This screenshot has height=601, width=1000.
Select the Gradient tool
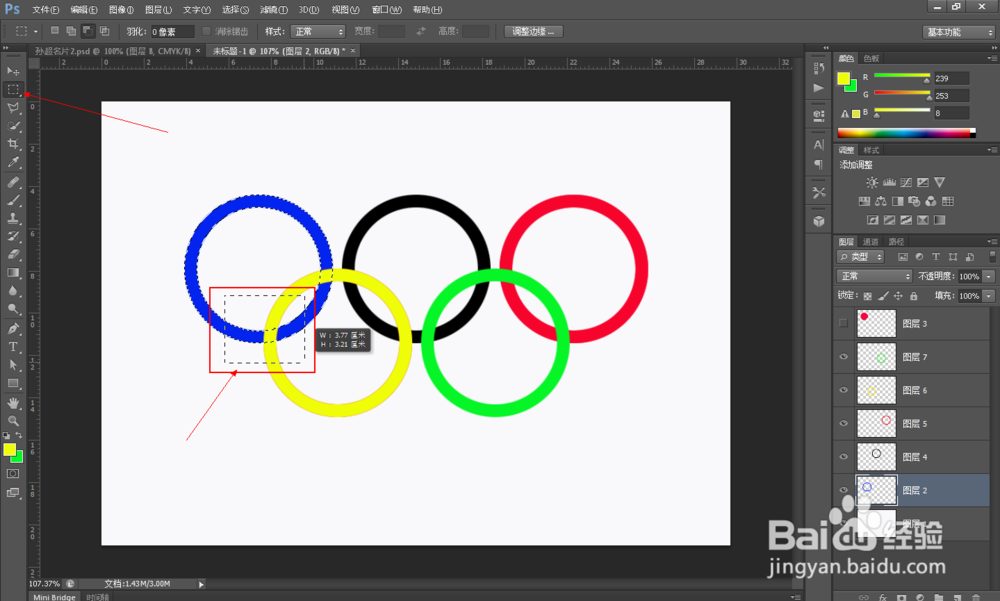(13, 272)
